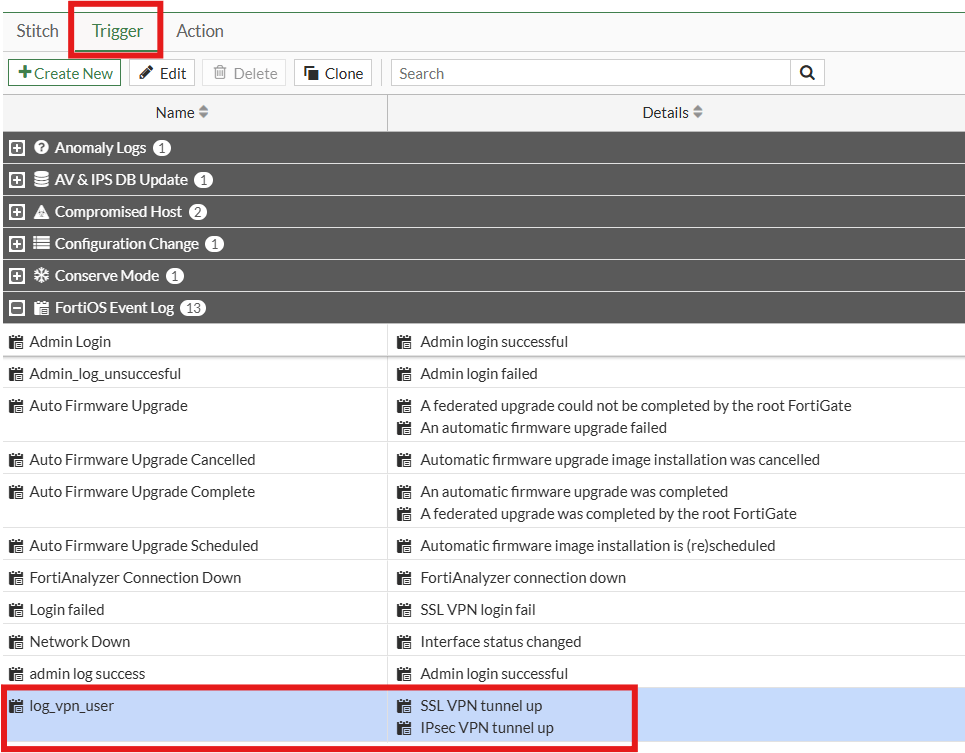This screenshot has height=753, width=965.
Task: Expand the Anomaly Logs group
Action: [x=17, y=148]
